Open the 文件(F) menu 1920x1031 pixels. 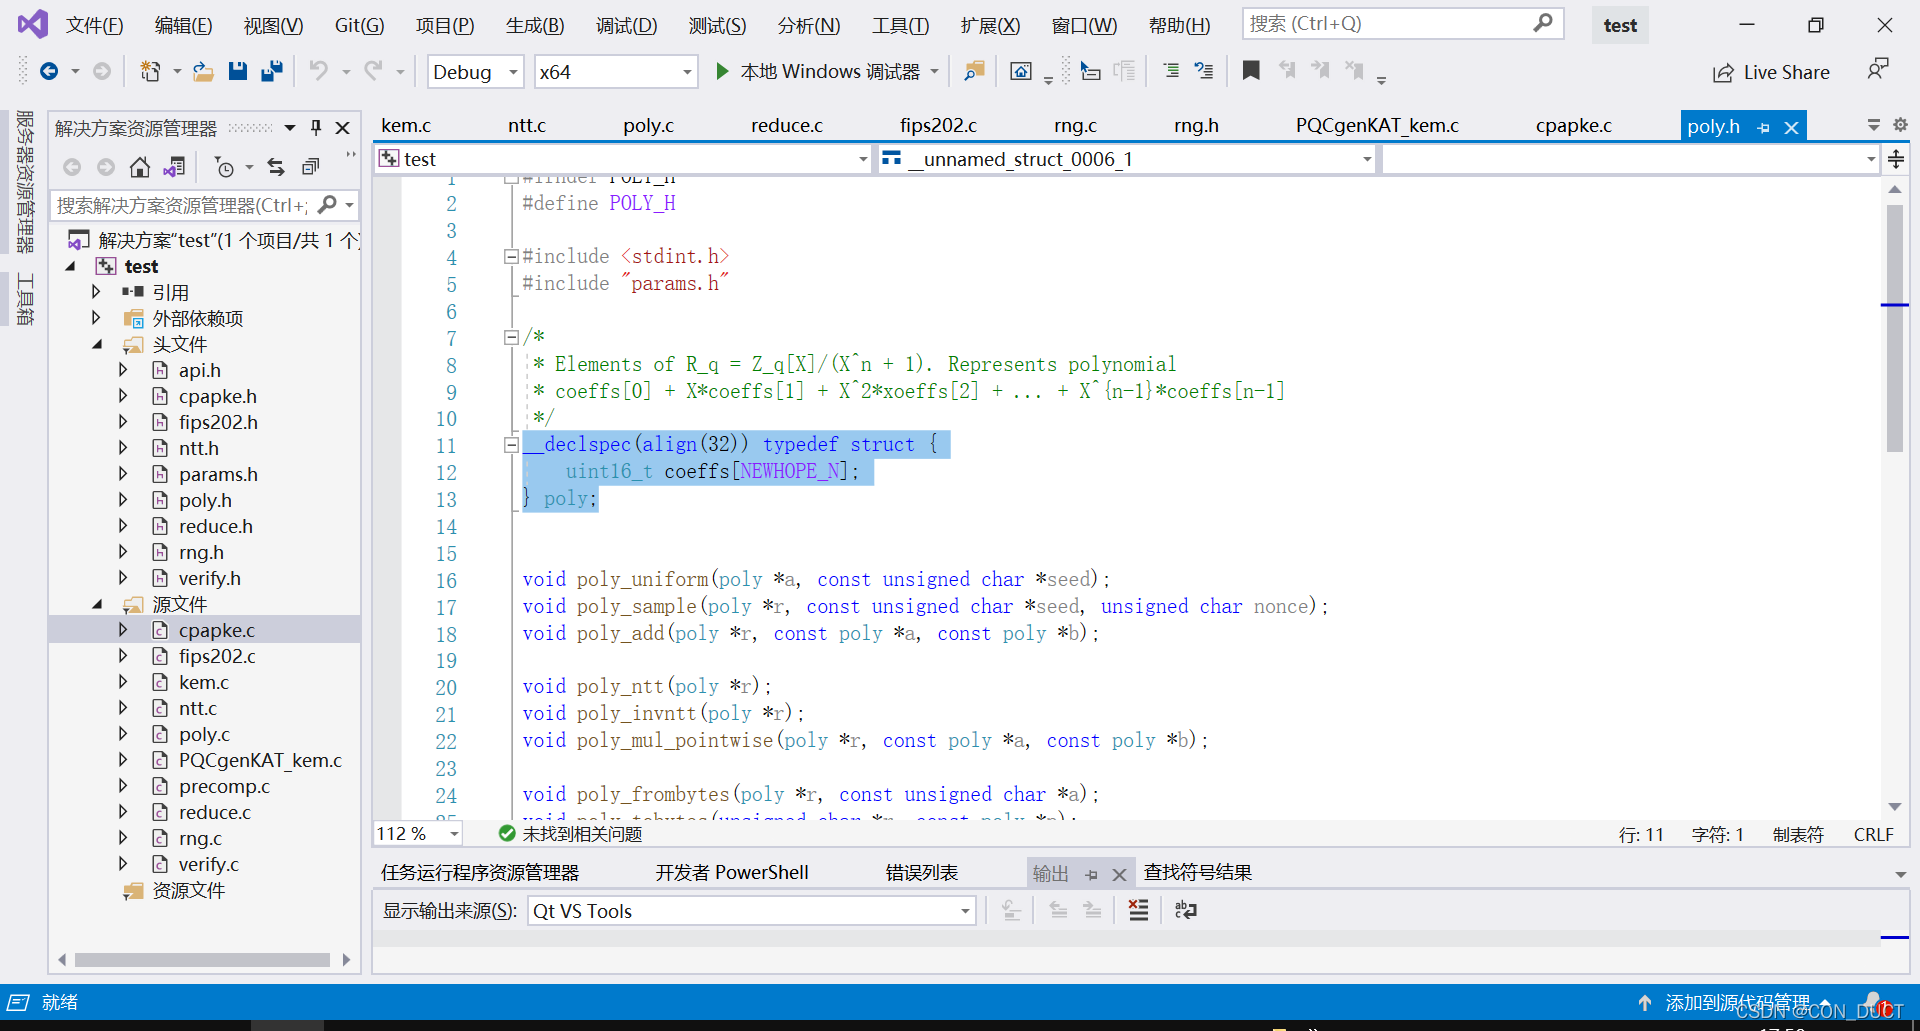tap(95, 25)
